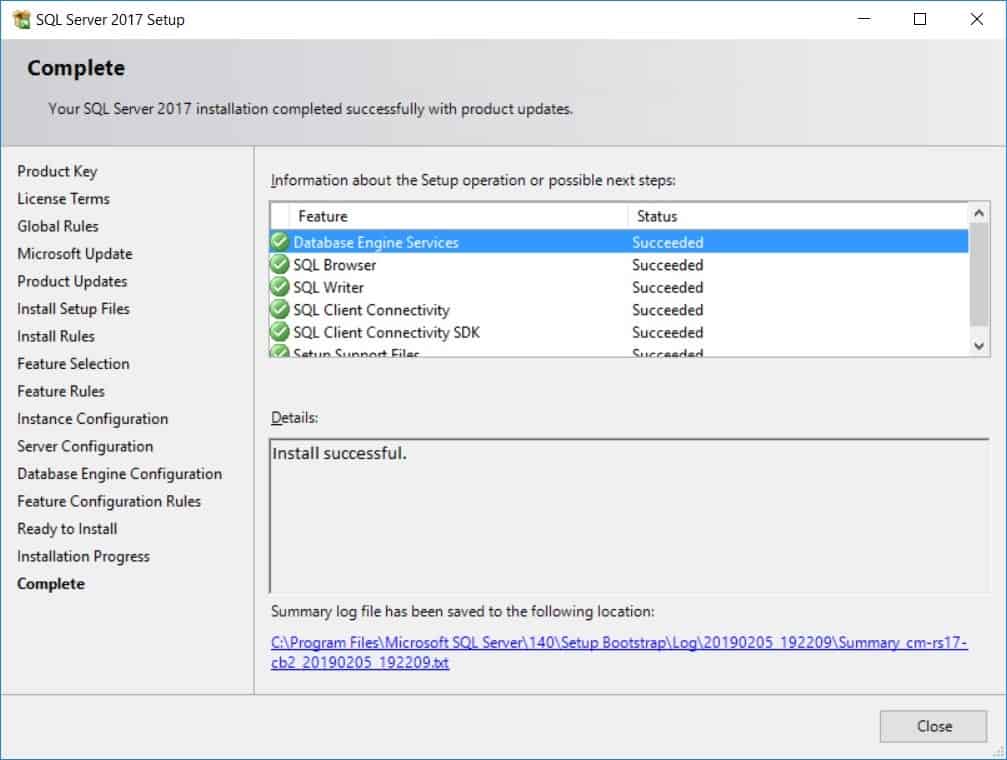Viewport: 1007px width, 760px height.
Task: Maximize the SQL Server 2017 Setup window
Action: (x=920, y=19)
